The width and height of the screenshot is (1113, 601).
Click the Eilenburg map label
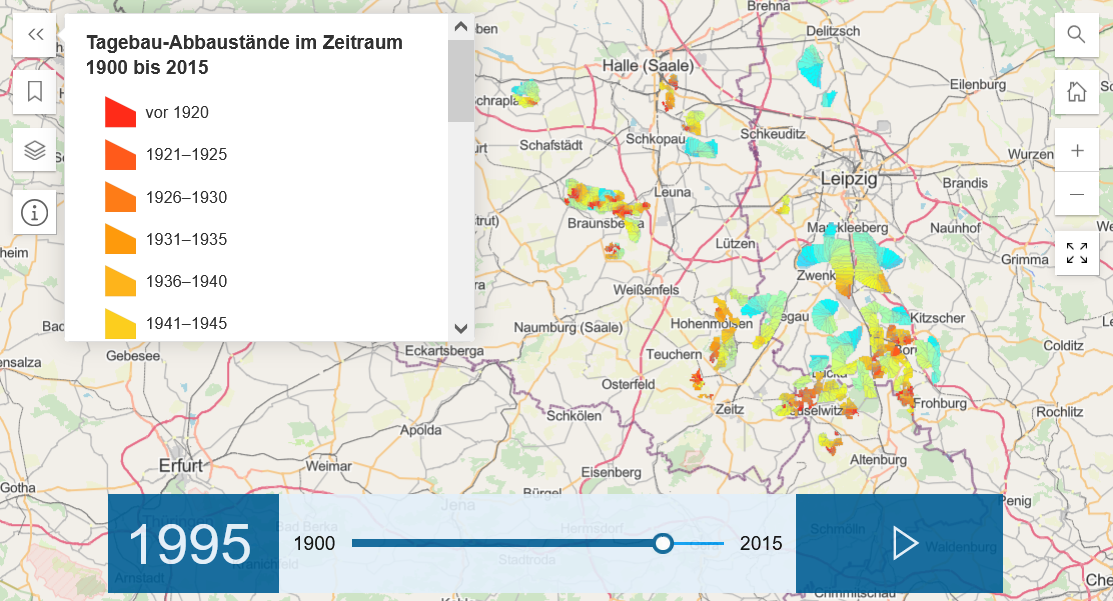point(978,84)
